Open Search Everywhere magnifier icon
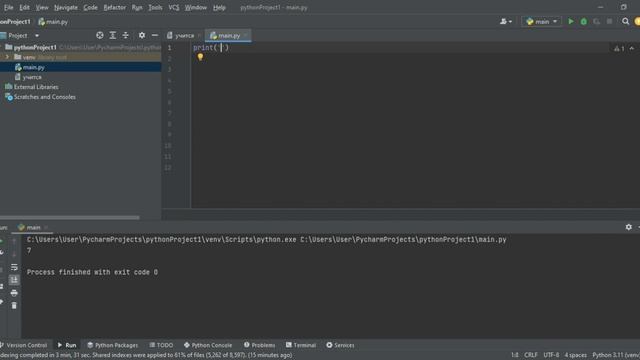This screenshot has height=360, width=640. click(x=625, y=21)
